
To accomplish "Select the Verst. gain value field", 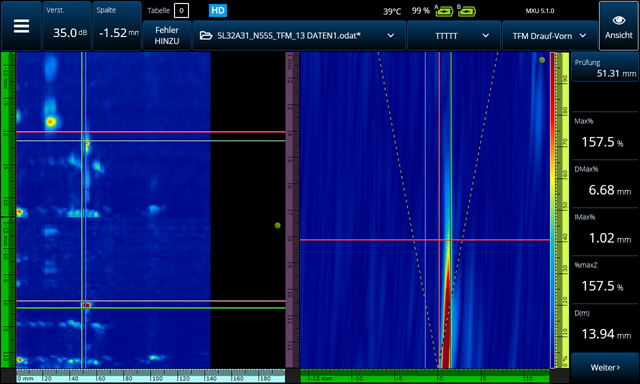I will click(x=67, y=26).
